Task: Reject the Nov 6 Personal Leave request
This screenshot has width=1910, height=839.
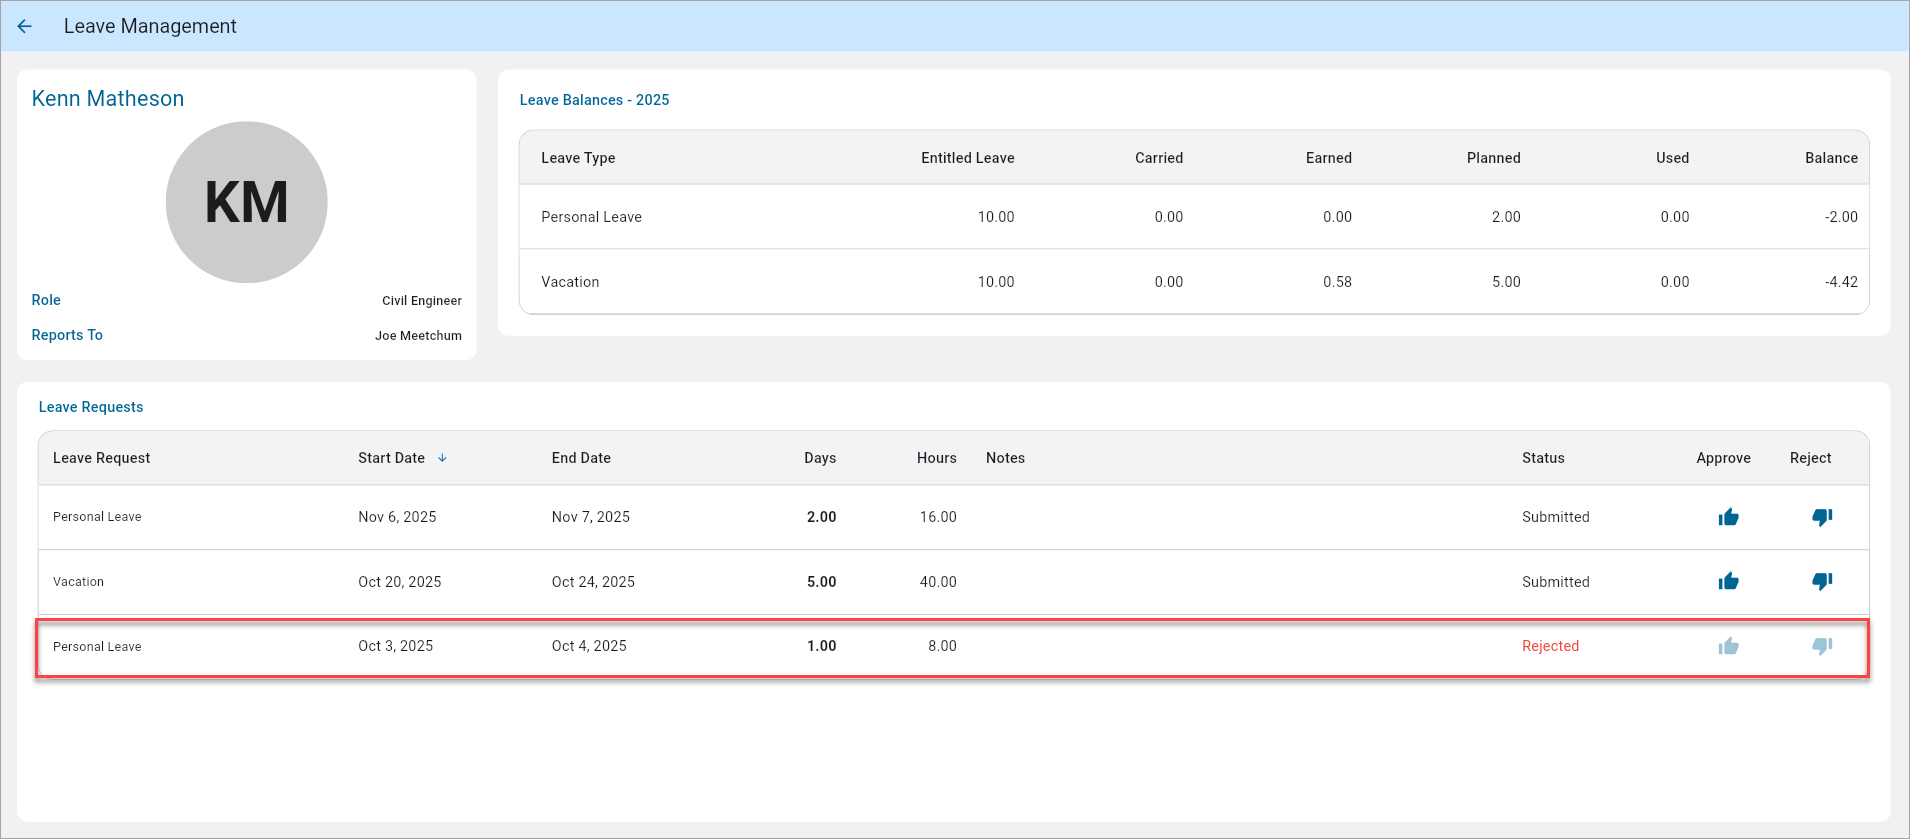Action: click(1821, 517)
